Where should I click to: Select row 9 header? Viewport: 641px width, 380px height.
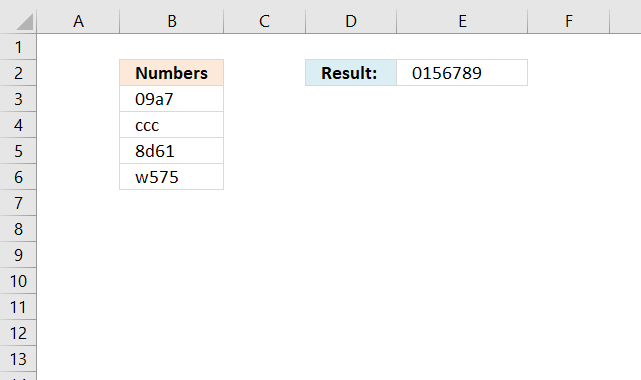point(18,255)
